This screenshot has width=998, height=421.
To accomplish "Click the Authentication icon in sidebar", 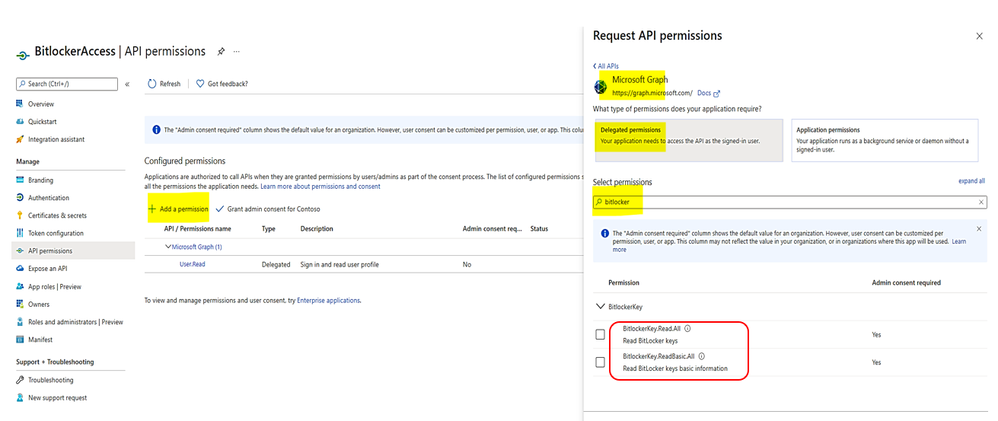I will pyautogui.click(x=20, y=197).
